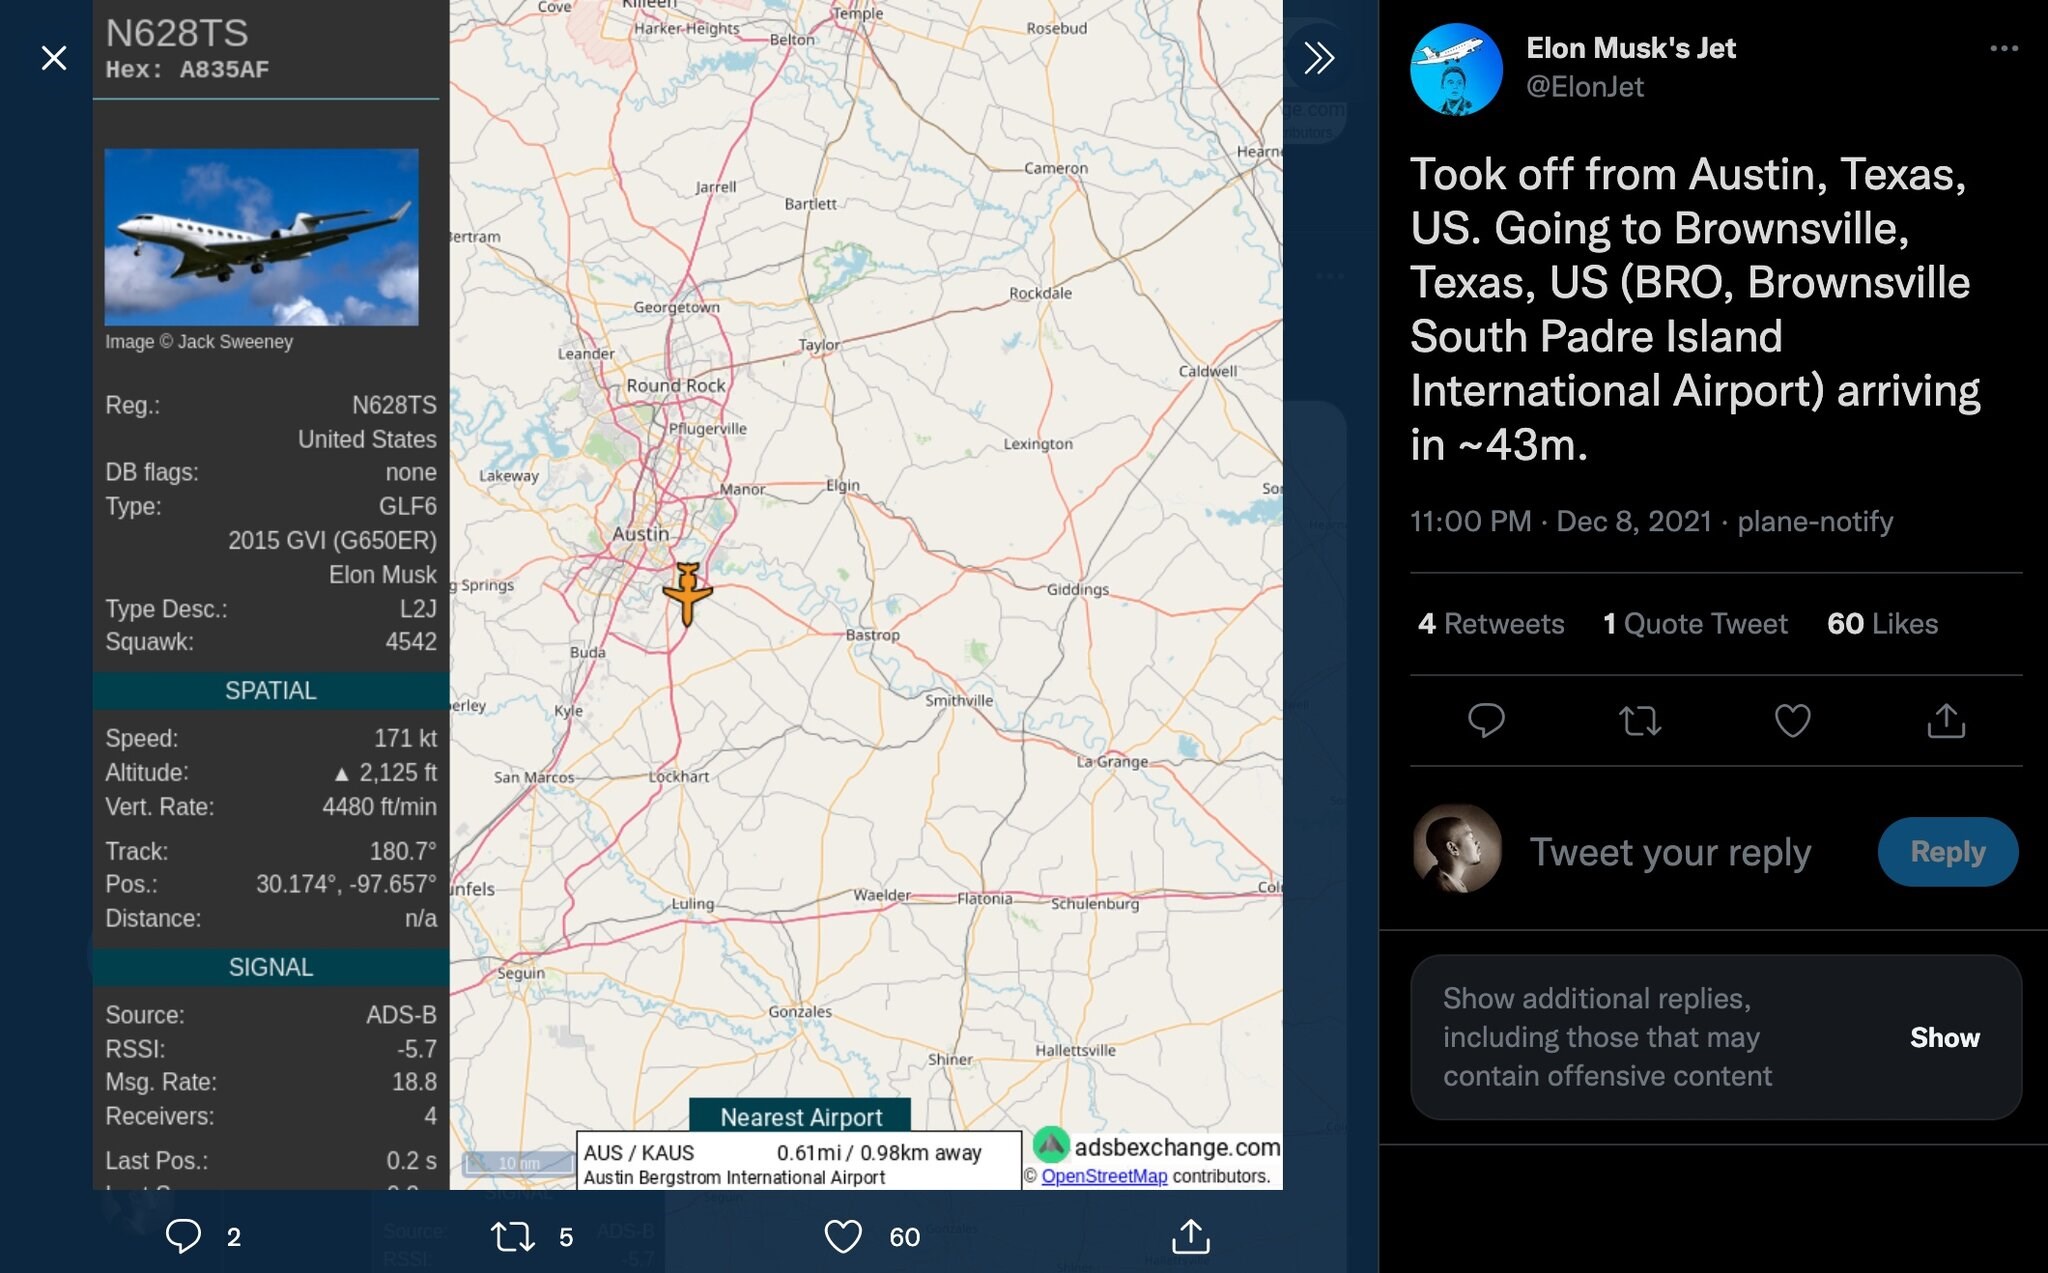Expand the SPATIAL section panel
Screen dimensions: 2048x1273
pos(270,689)
